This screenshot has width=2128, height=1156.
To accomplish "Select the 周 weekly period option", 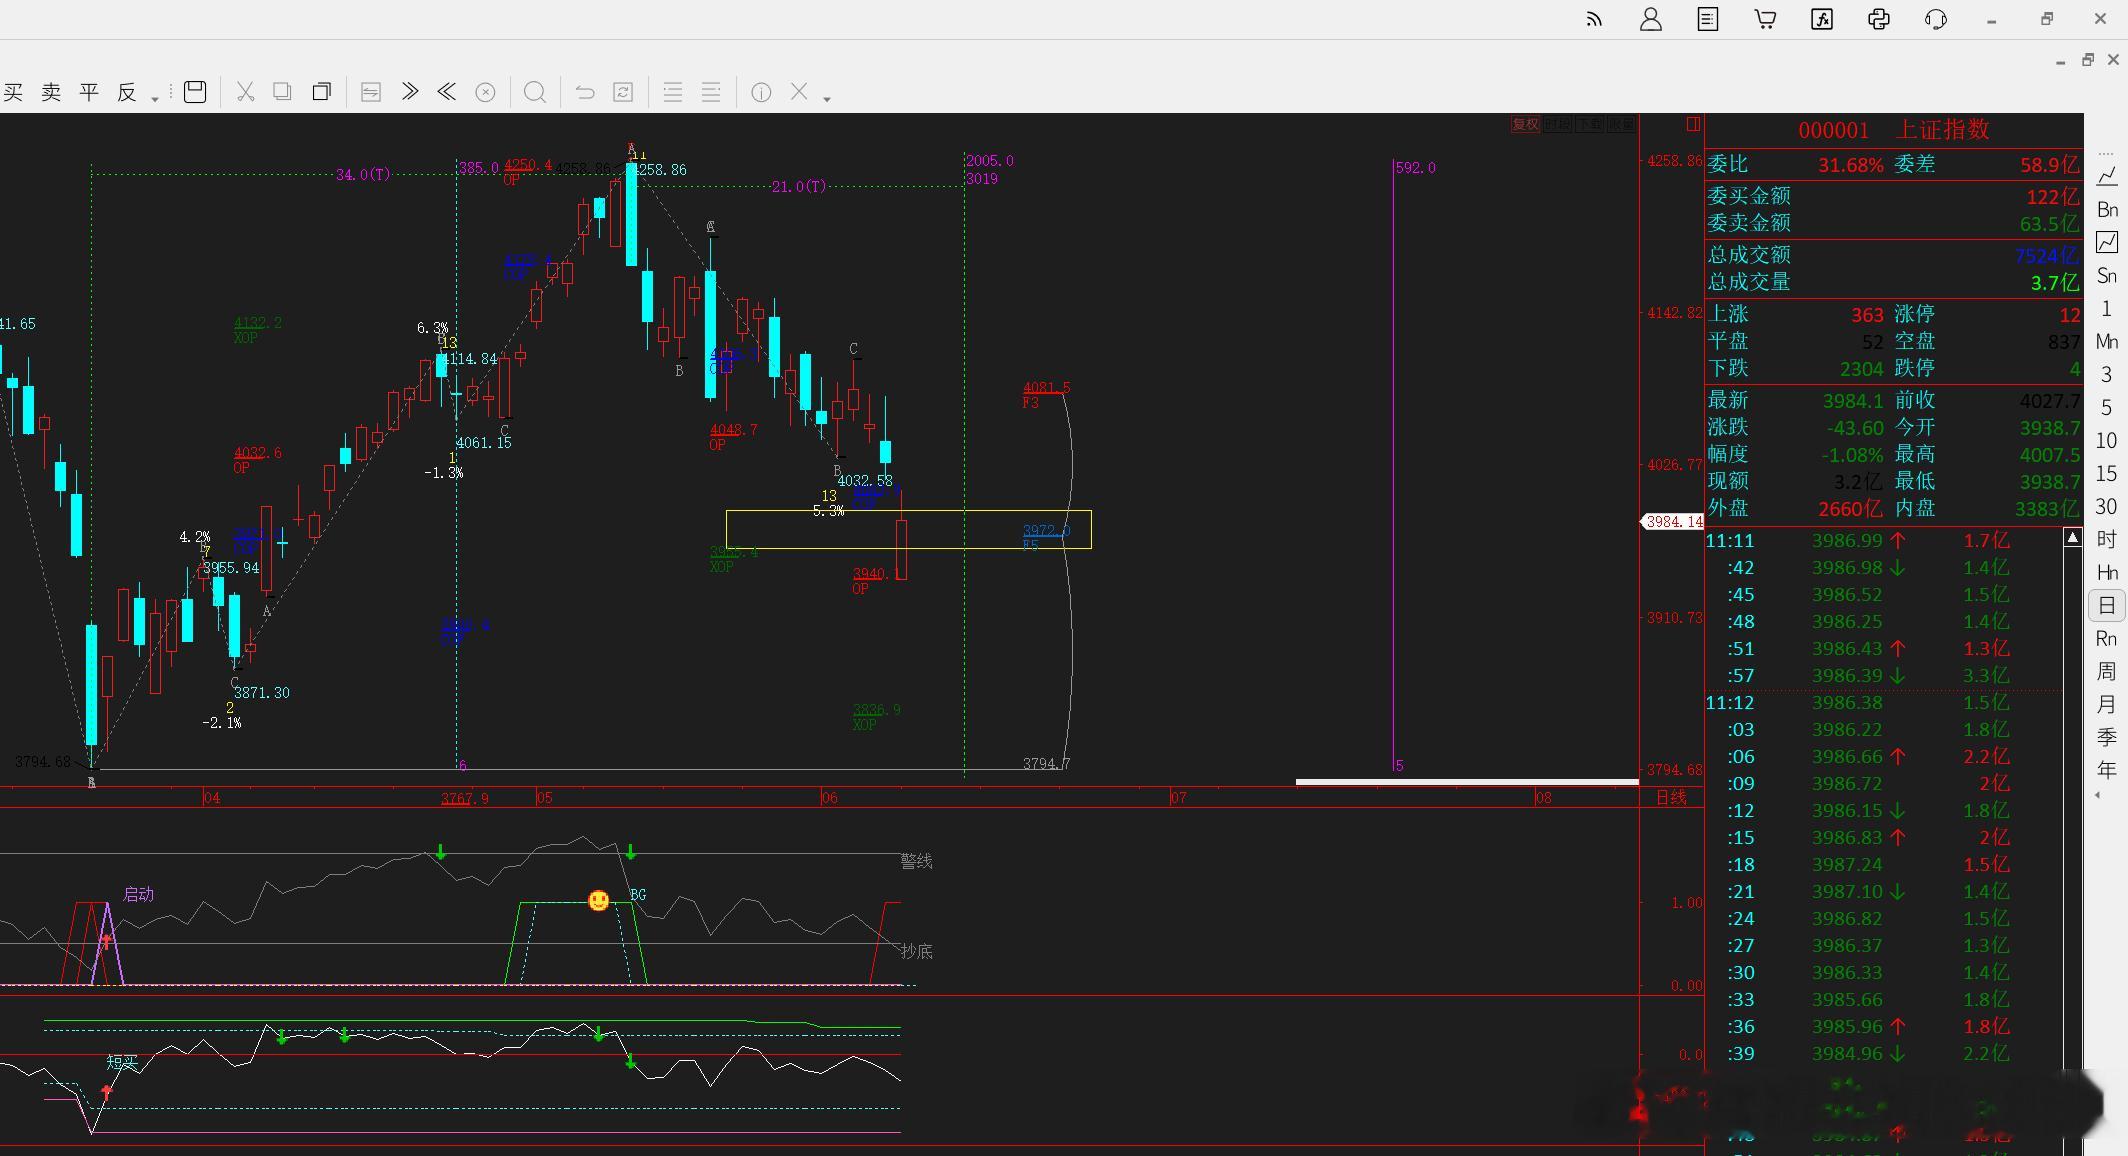I will (2107, 671).
